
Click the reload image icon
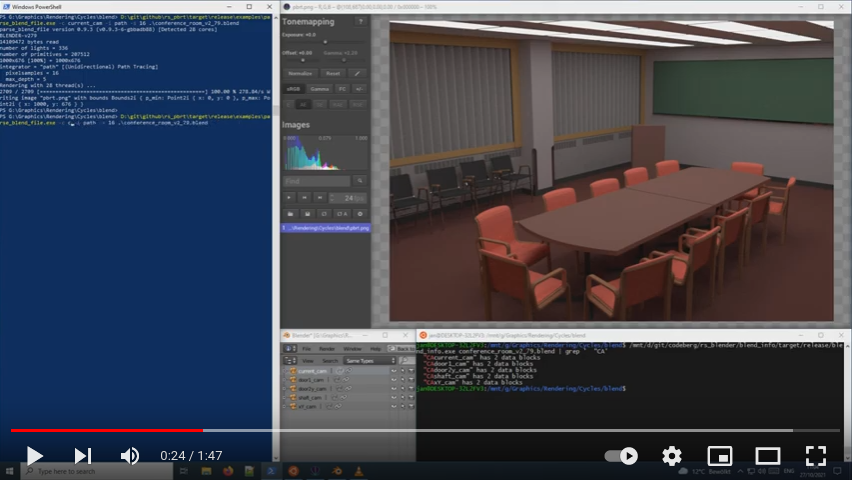(324, 214)
